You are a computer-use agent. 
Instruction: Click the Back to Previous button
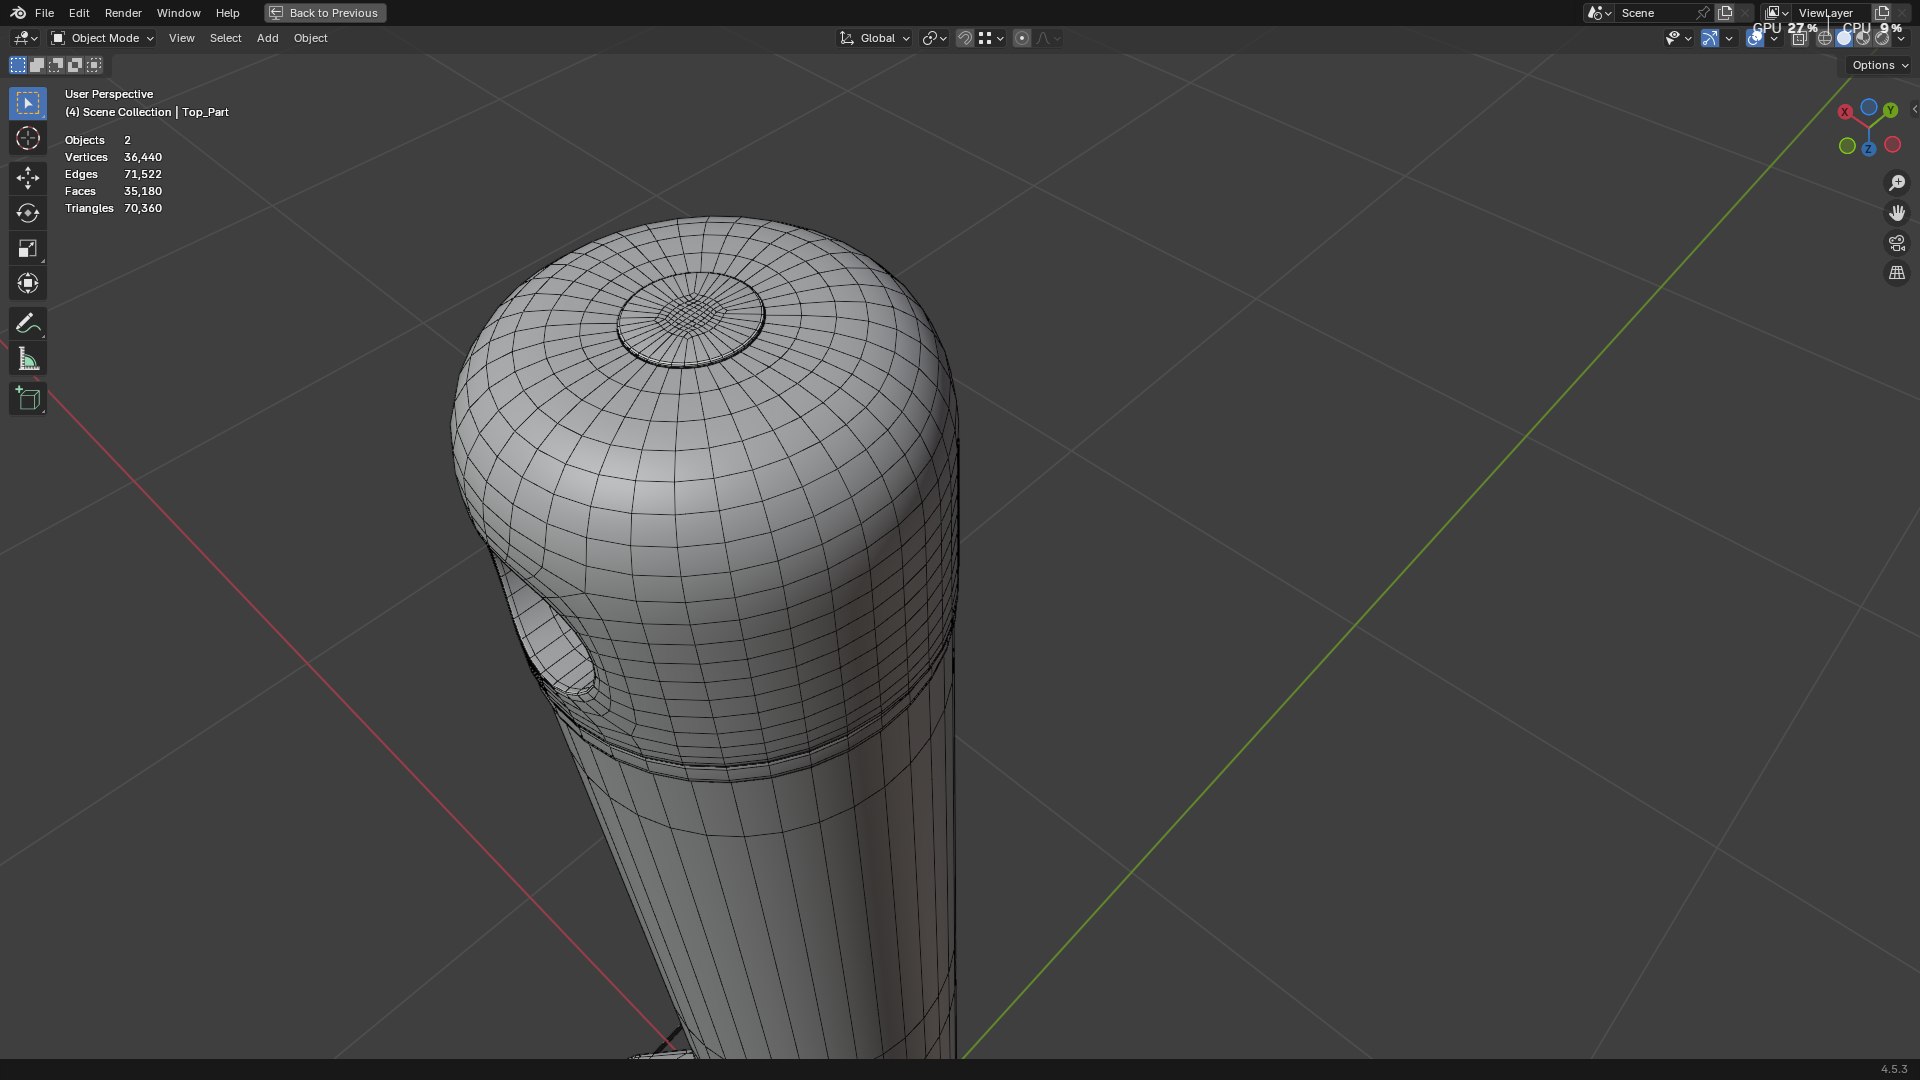point(325,13)
